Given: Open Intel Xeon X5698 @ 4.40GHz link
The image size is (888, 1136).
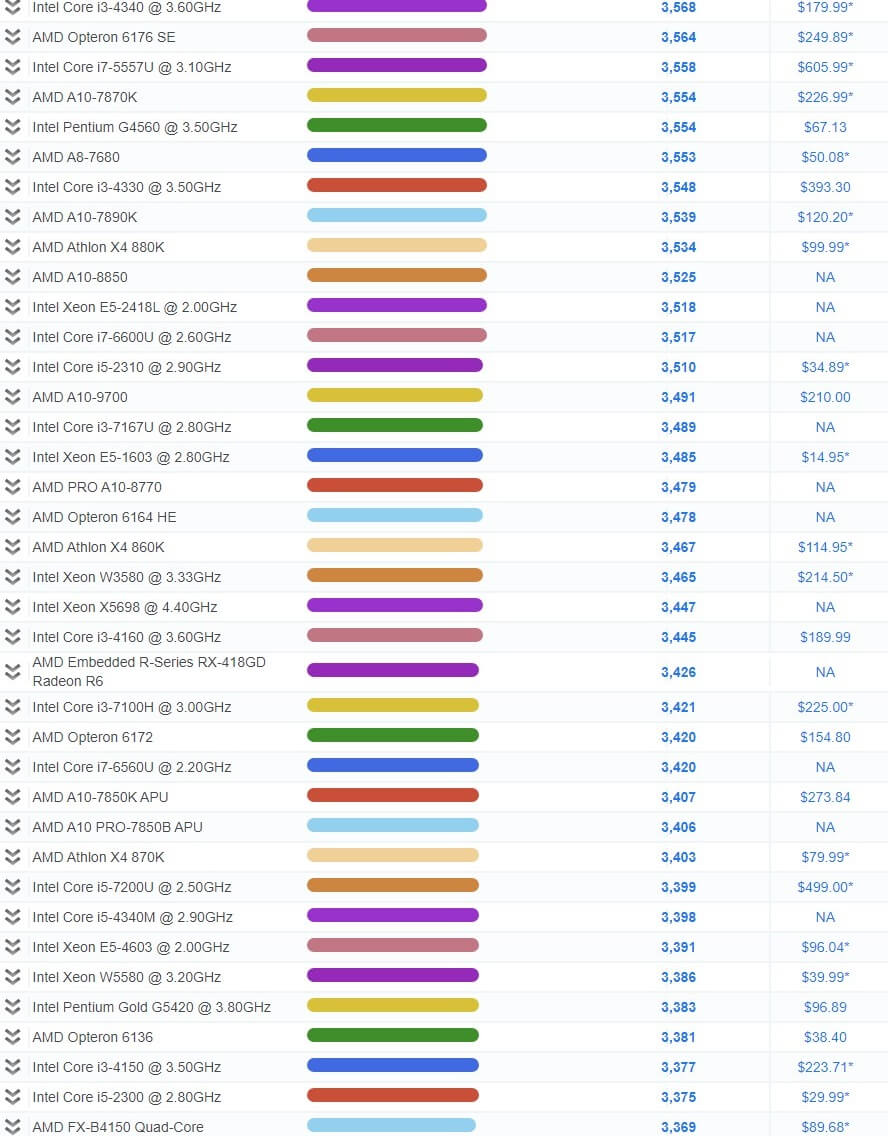Looking at the screenshot, I should coord(125,607).
